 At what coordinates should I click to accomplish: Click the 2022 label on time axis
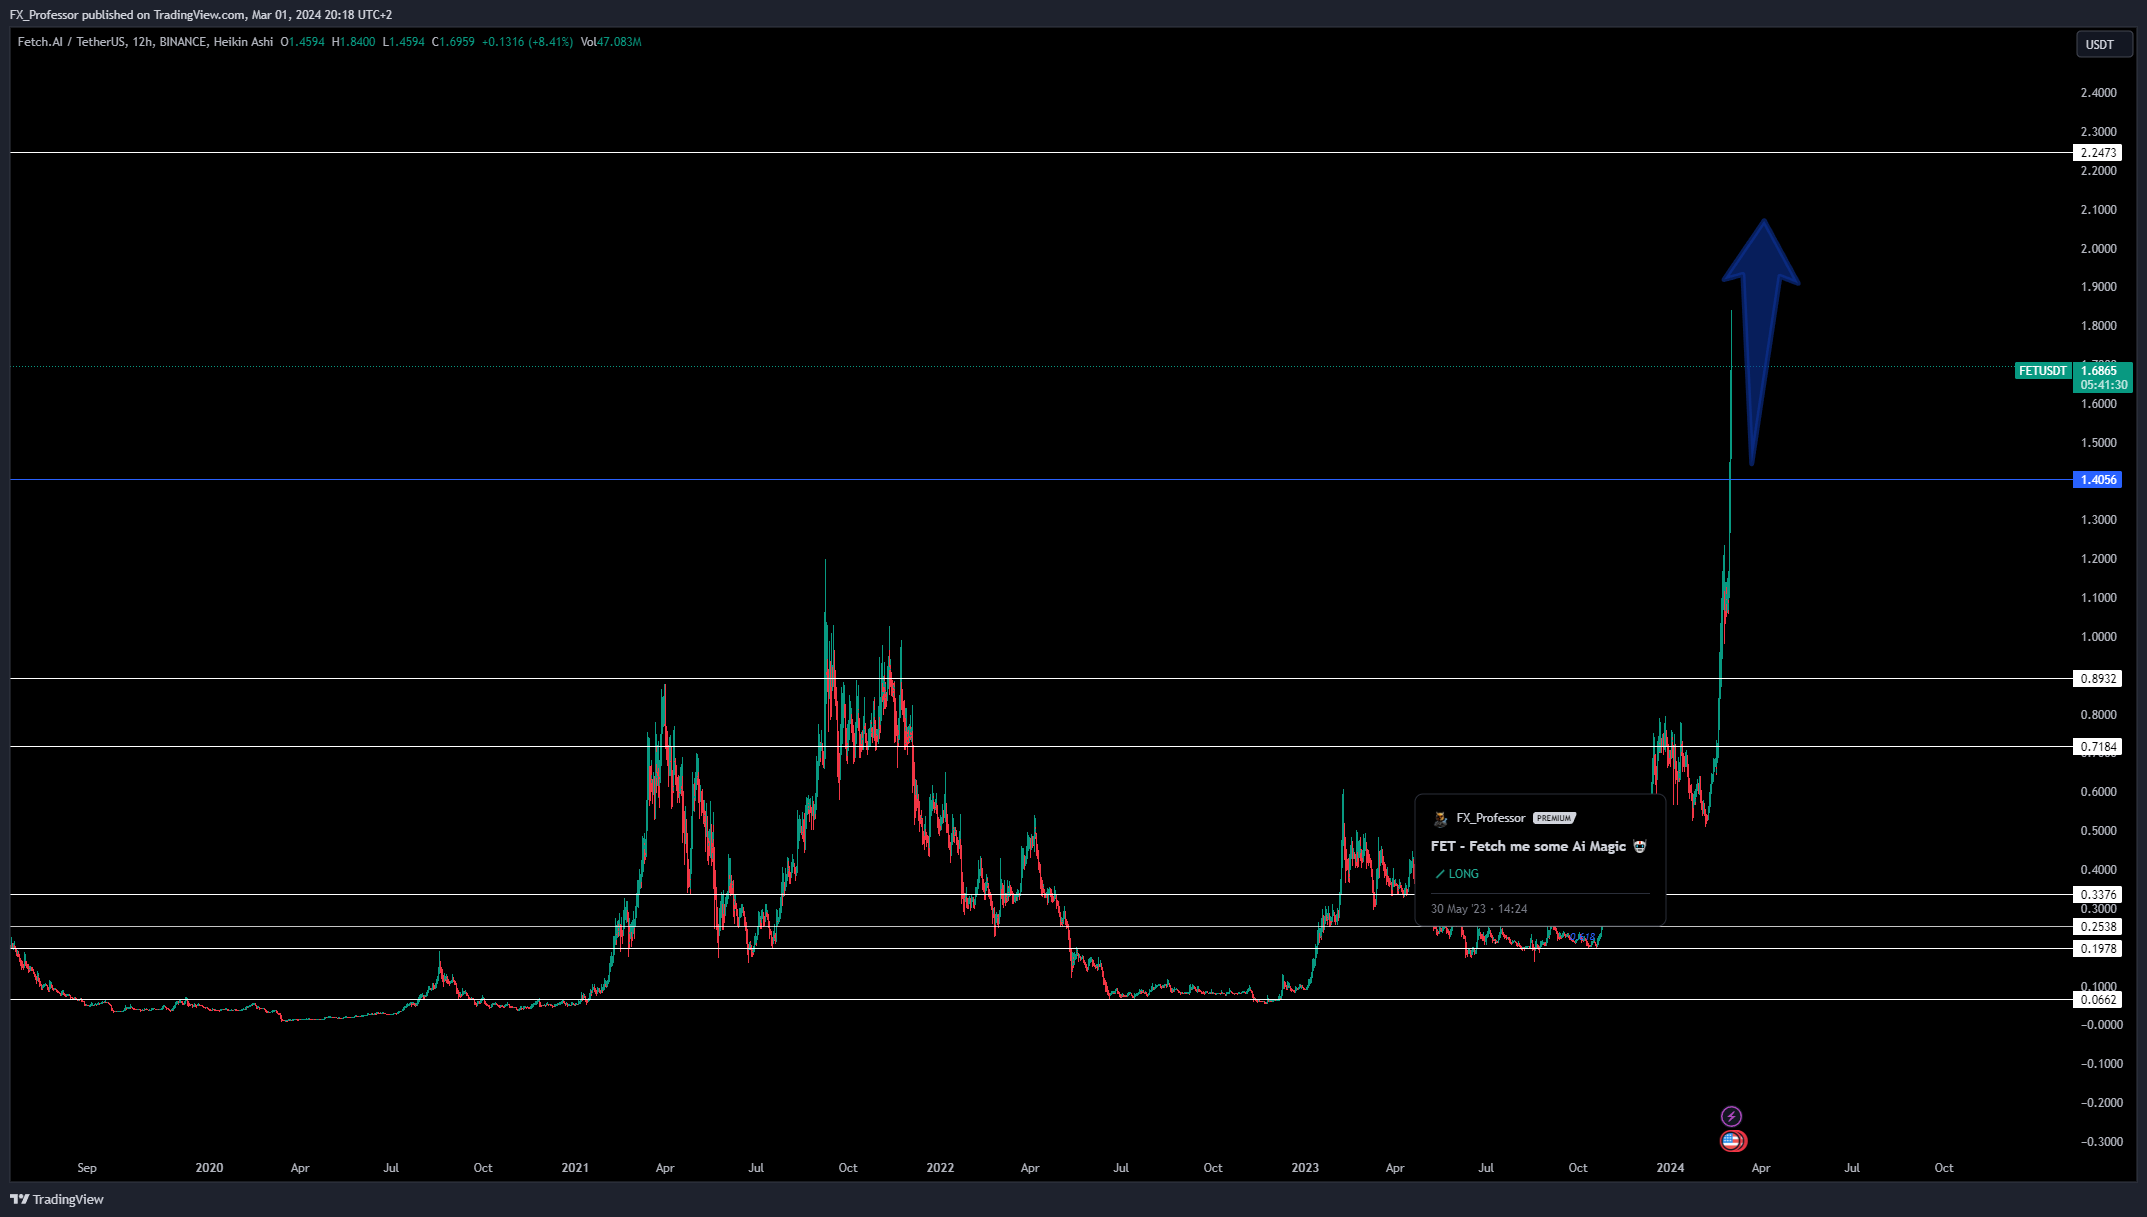pos(940,1168)
